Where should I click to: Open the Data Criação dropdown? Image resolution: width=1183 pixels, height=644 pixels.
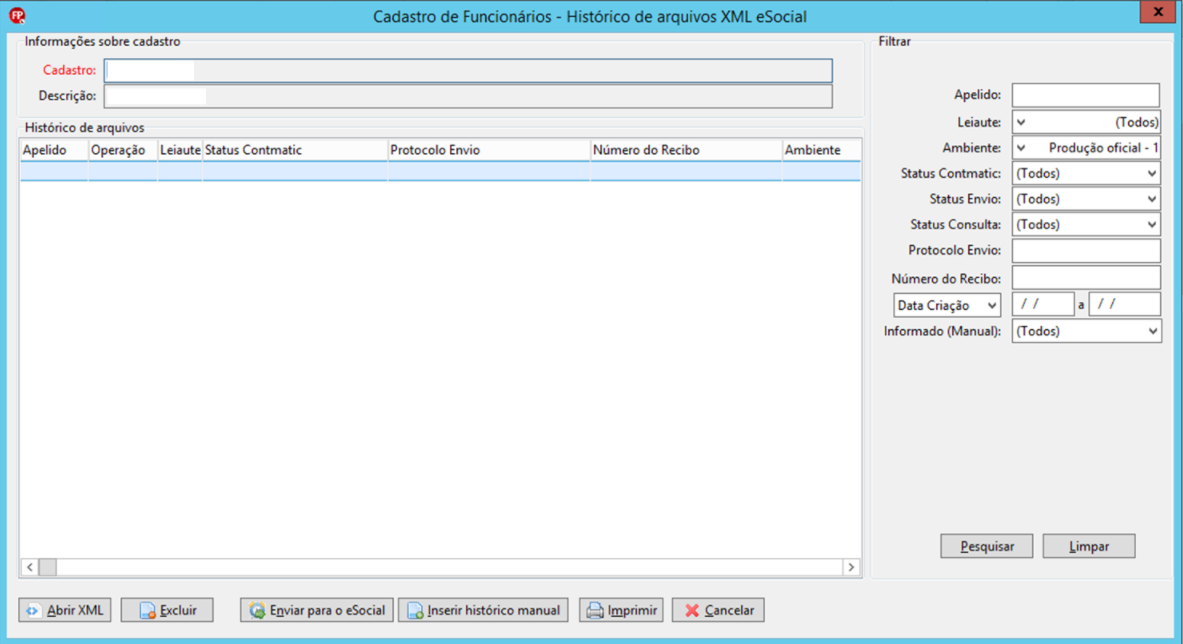[947, 305]
